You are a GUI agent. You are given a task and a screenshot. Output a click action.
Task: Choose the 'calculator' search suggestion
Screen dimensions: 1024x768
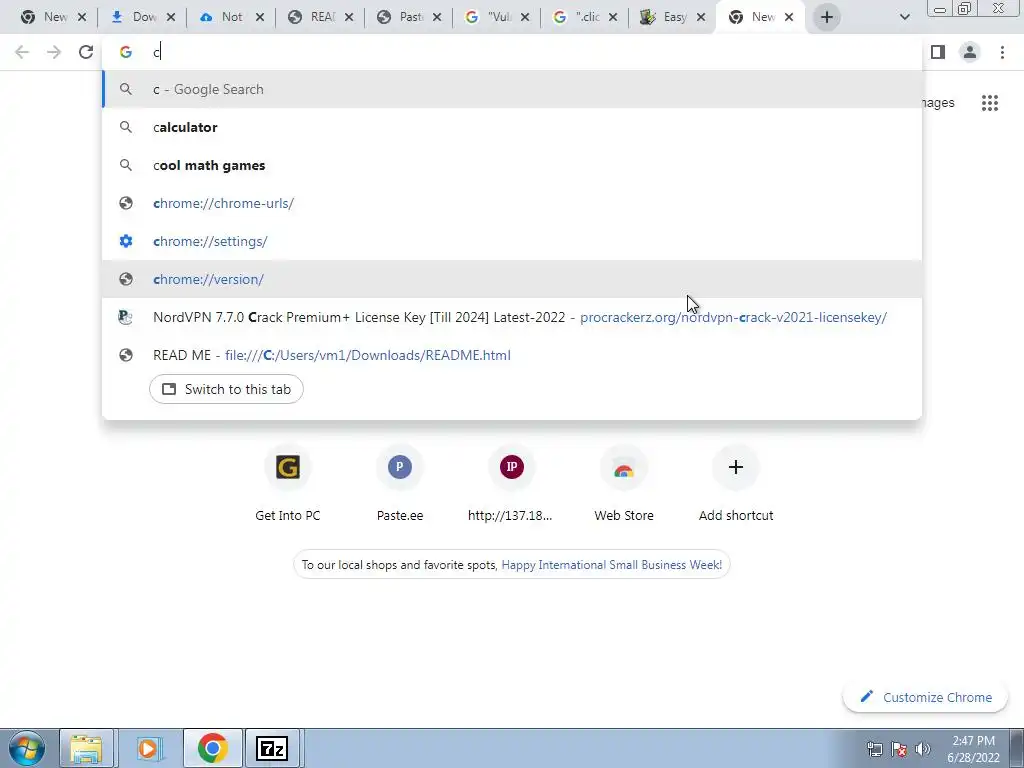[512, 127]
